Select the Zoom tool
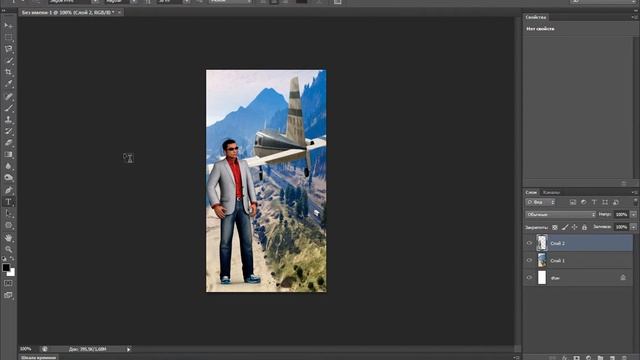The height and width of the screenshot is (360, 640). tap(8, 249)
